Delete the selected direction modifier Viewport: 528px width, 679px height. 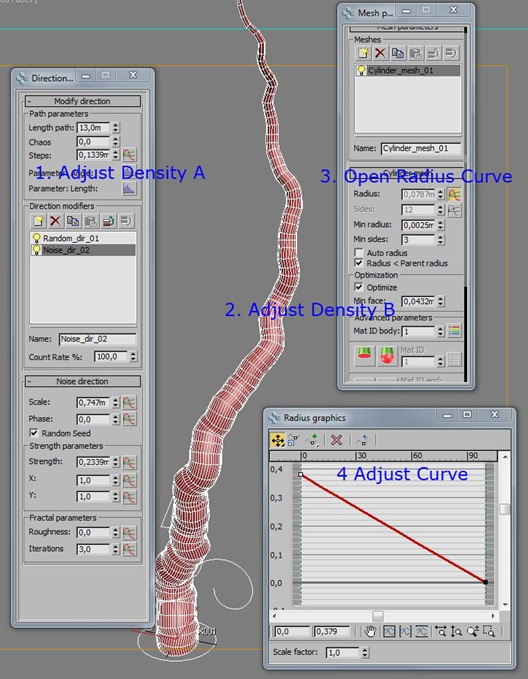55,221
